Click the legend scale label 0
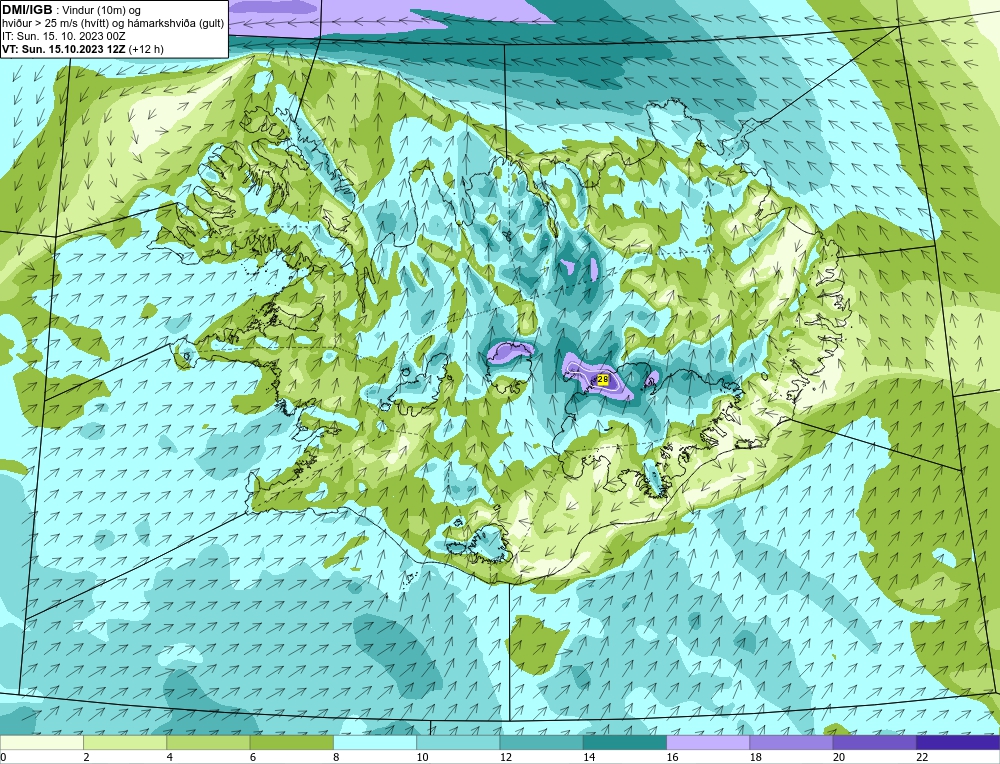 pyautogui.click(x=3, y=757)
